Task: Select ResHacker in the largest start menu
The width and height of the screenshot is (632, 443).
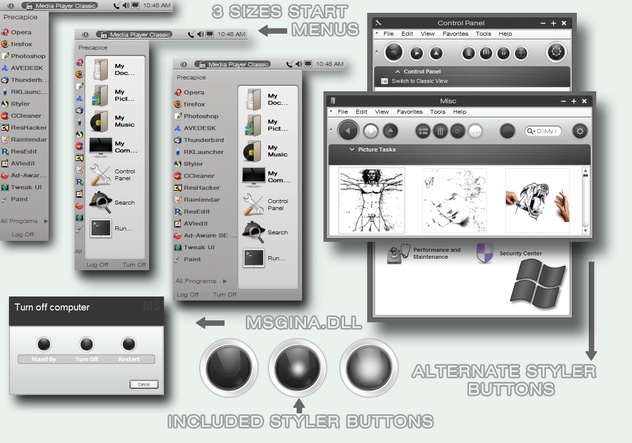Action: tap(197, 187)
